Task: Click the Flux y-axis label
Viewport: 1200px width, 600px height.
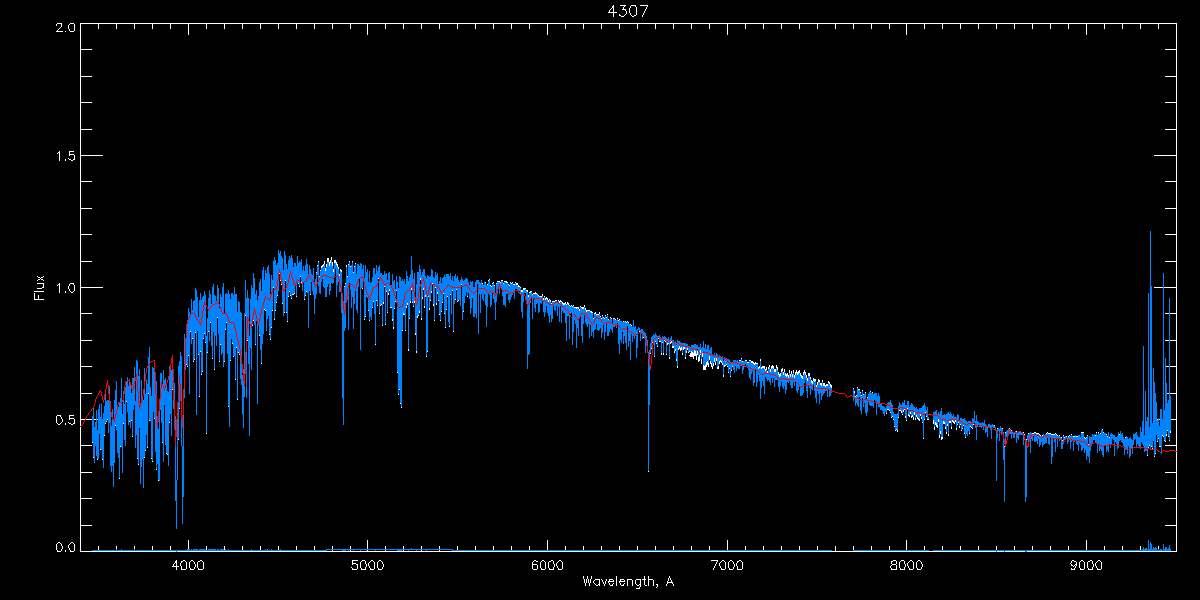Action: point(40,287)
